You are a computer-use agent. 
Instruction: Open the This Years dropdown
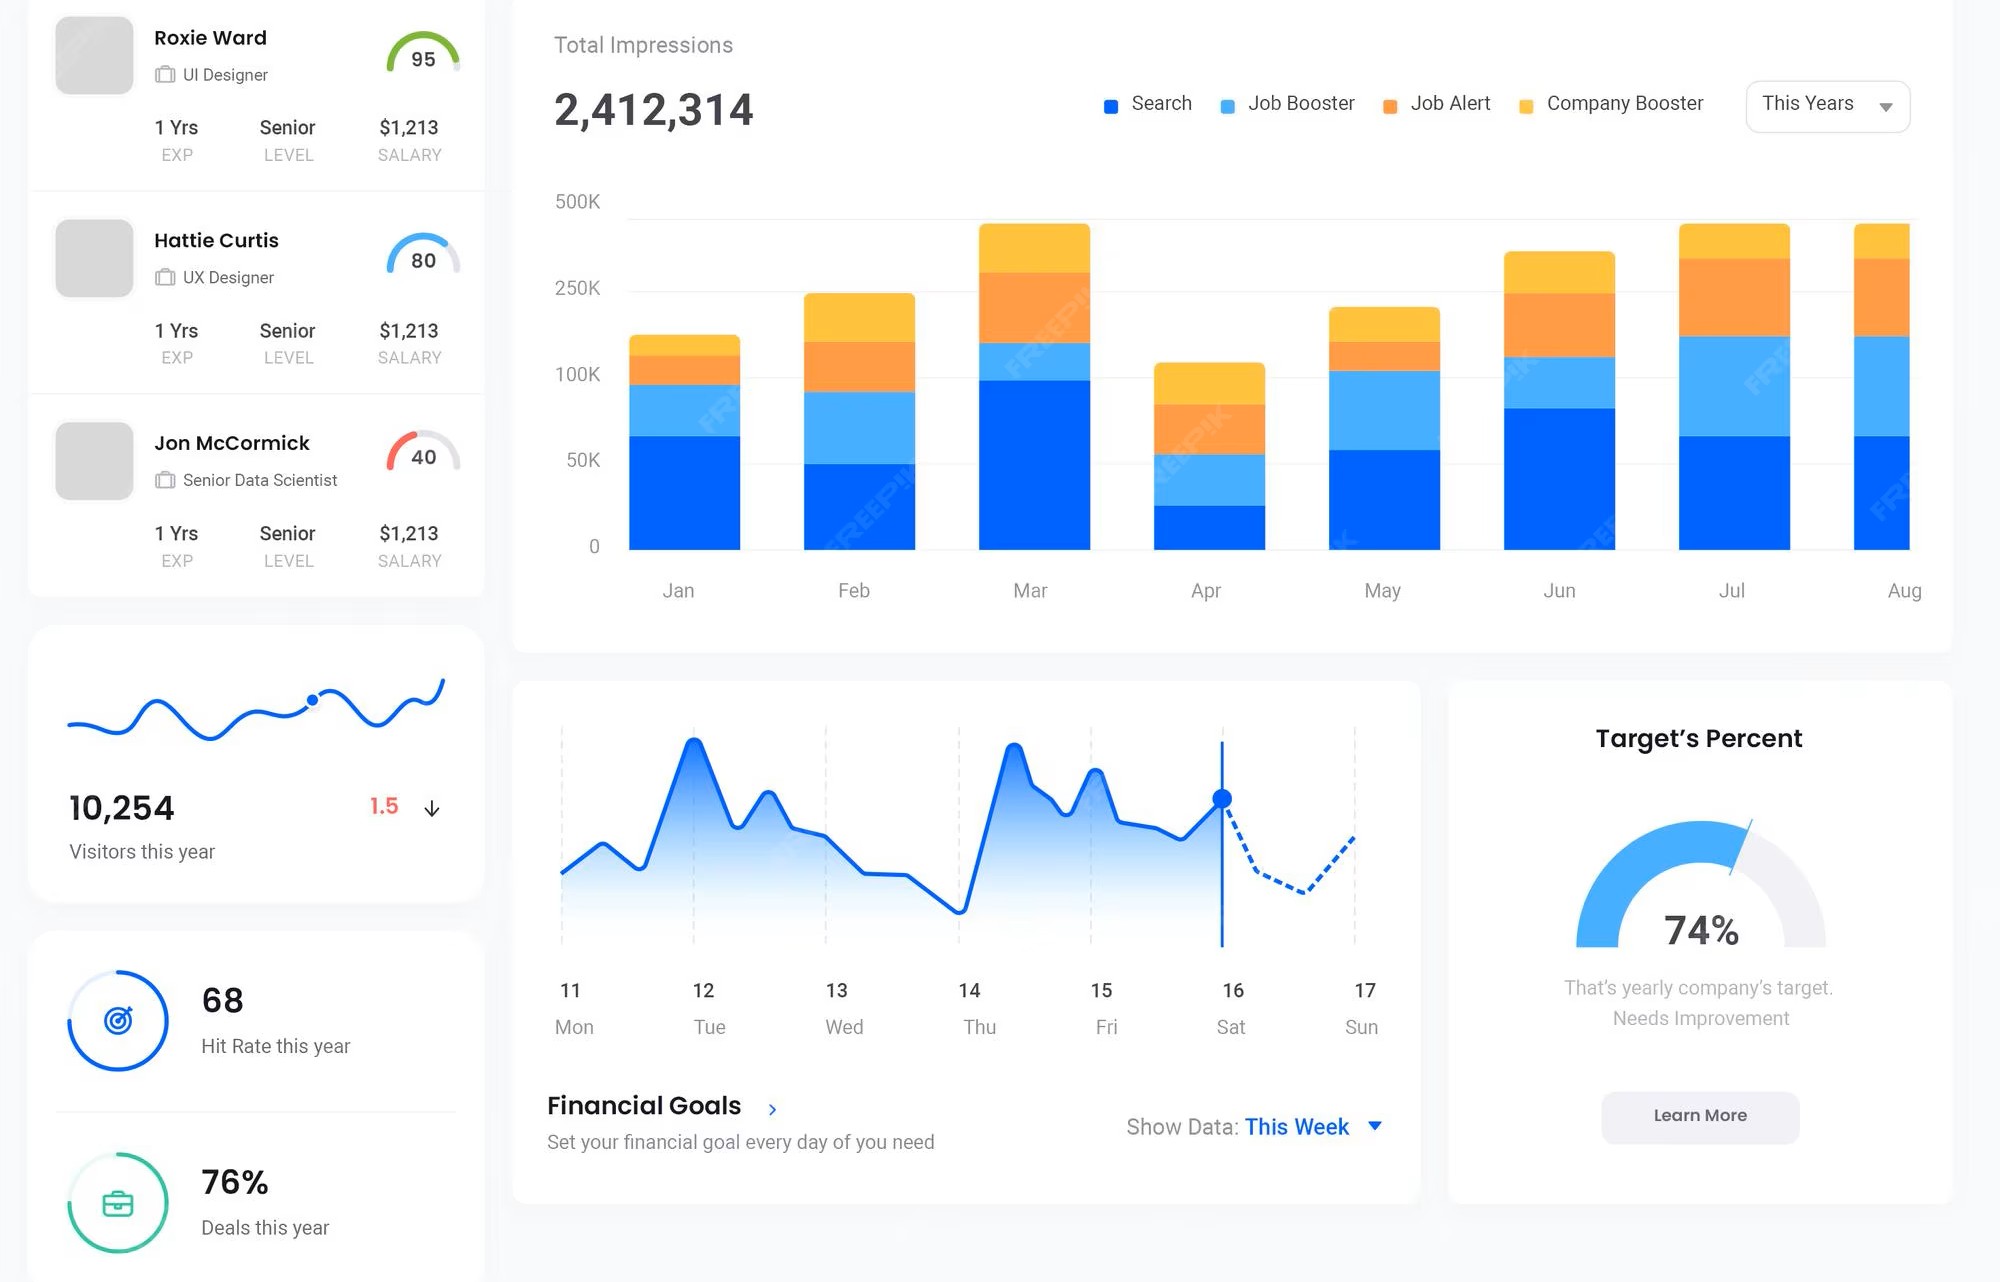[x=1827, y=105]
